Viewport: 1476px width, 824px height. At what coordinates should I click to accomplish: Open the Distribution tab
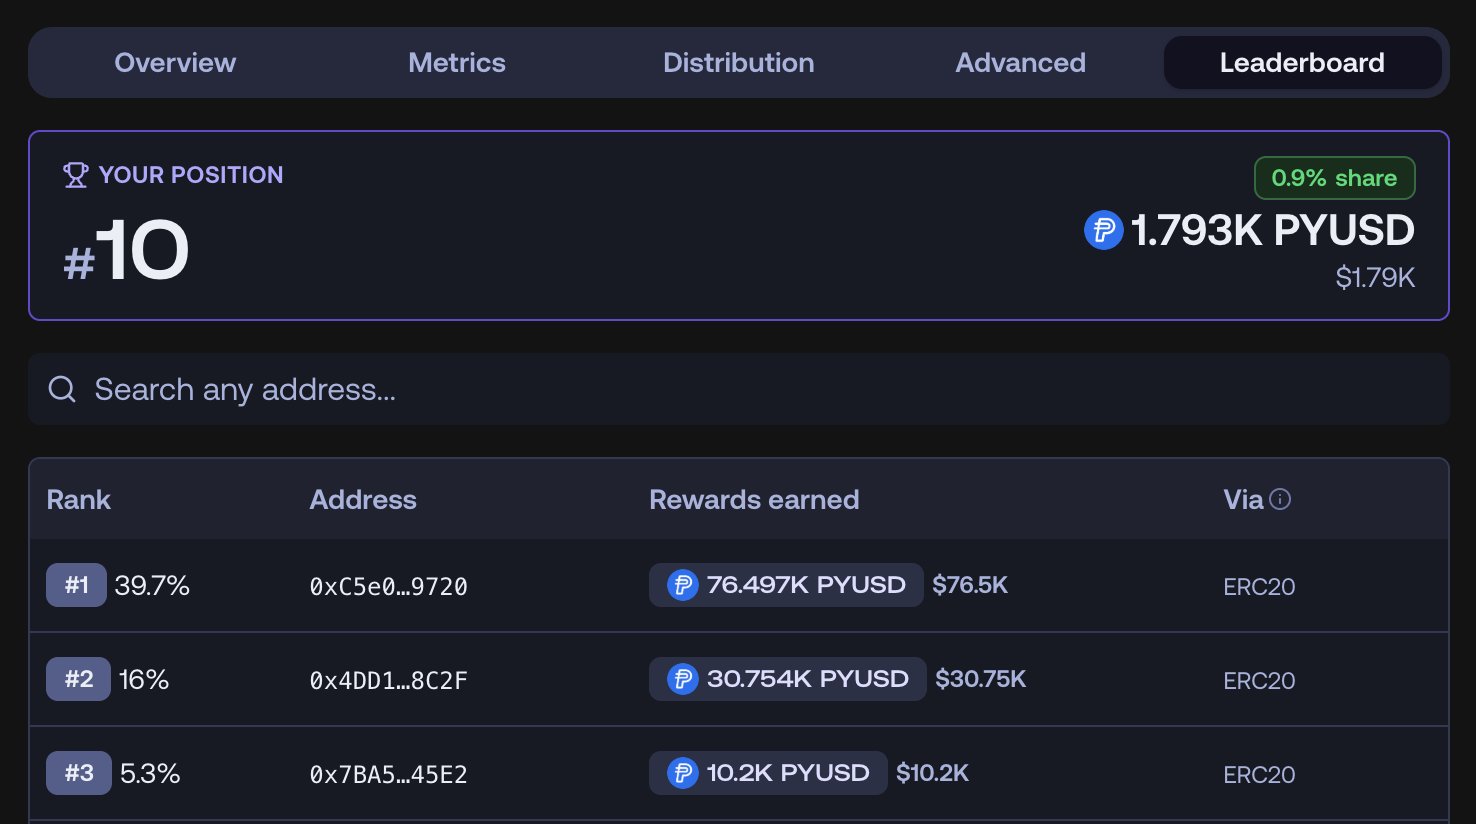[739, 63]
